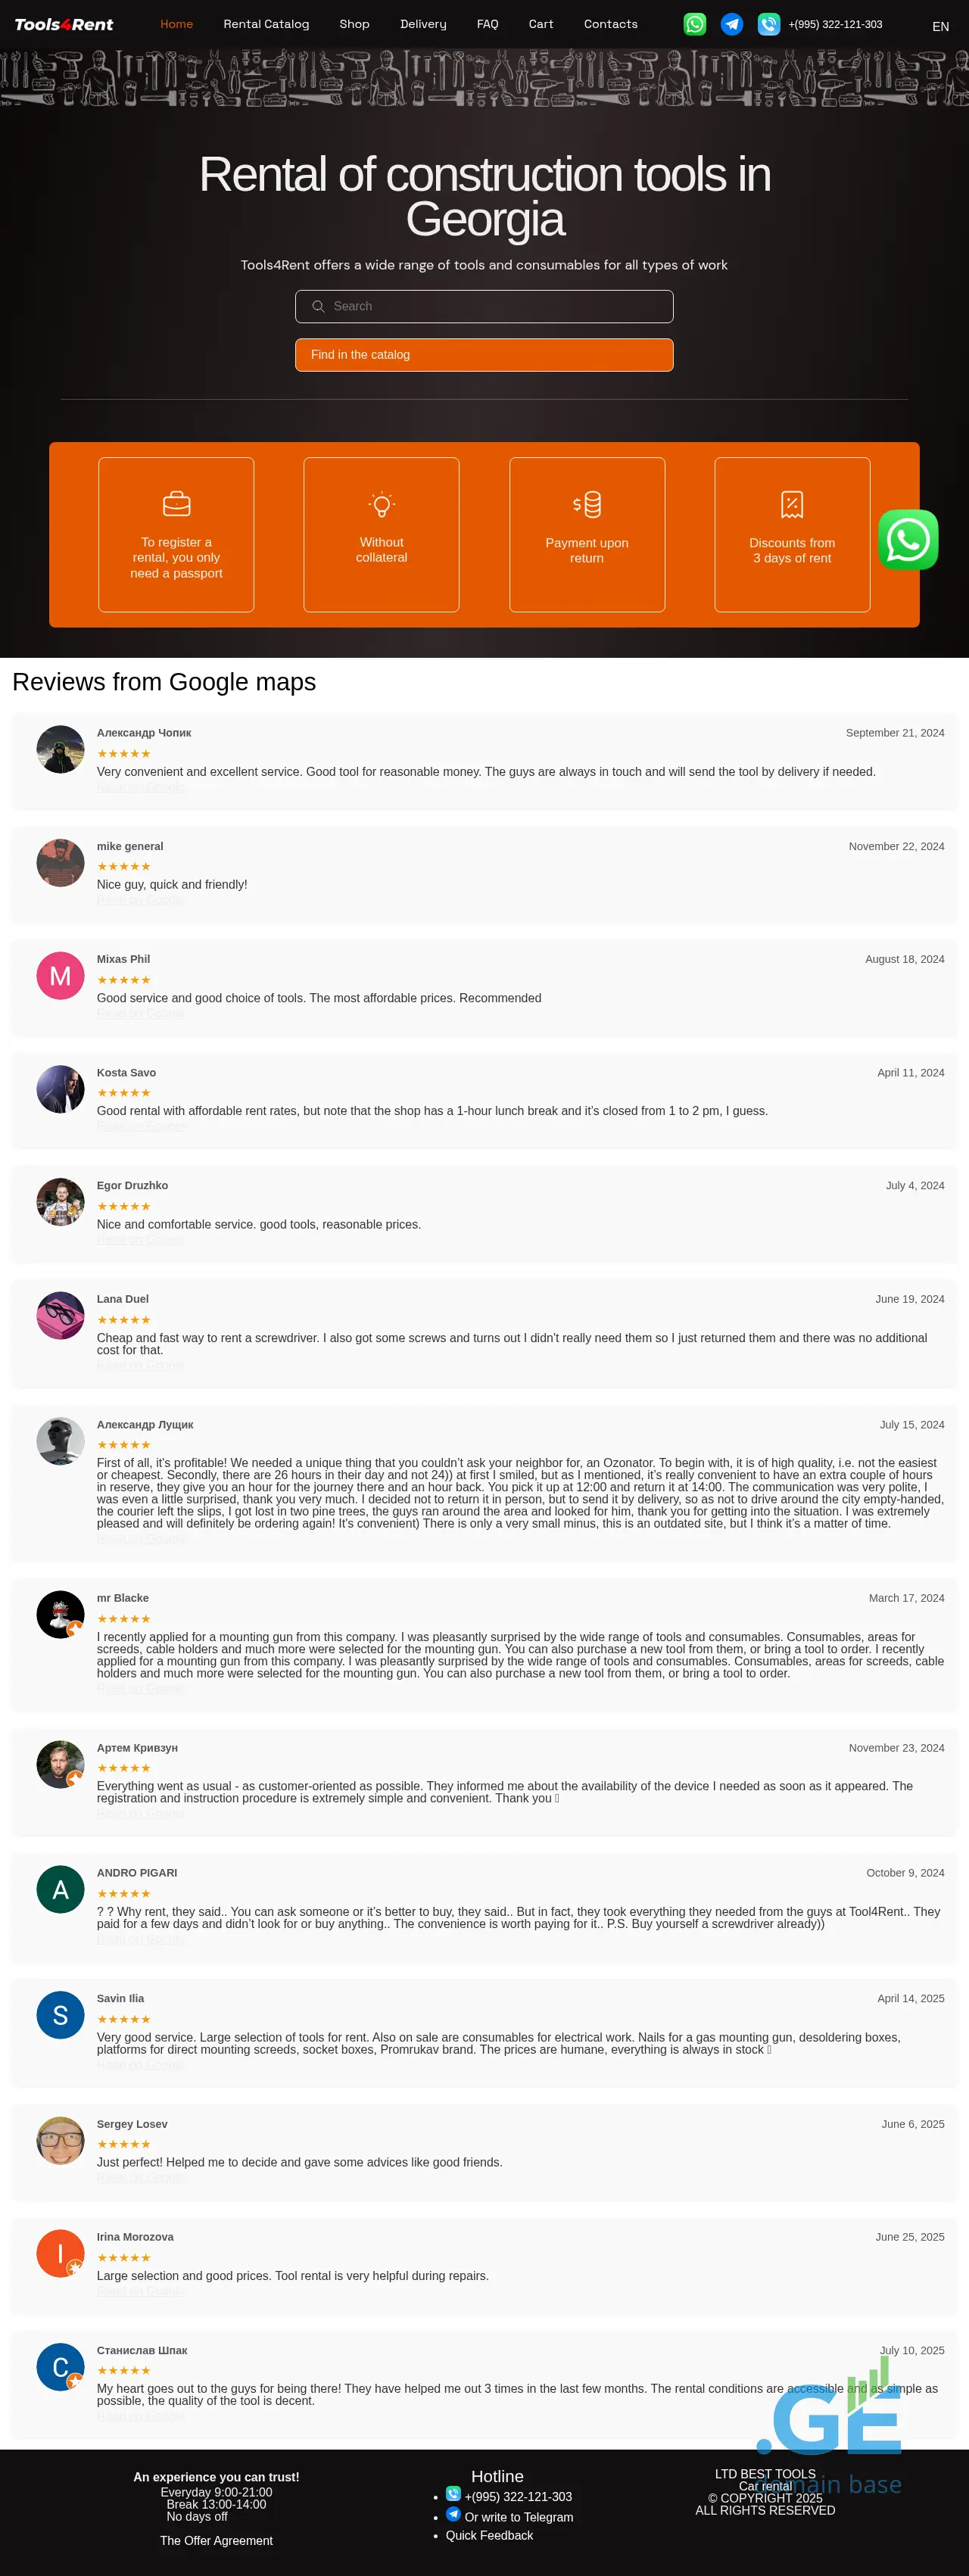969x2576 pixels.
Task: Click receipt icon above Discounts card
Action: 792,504
